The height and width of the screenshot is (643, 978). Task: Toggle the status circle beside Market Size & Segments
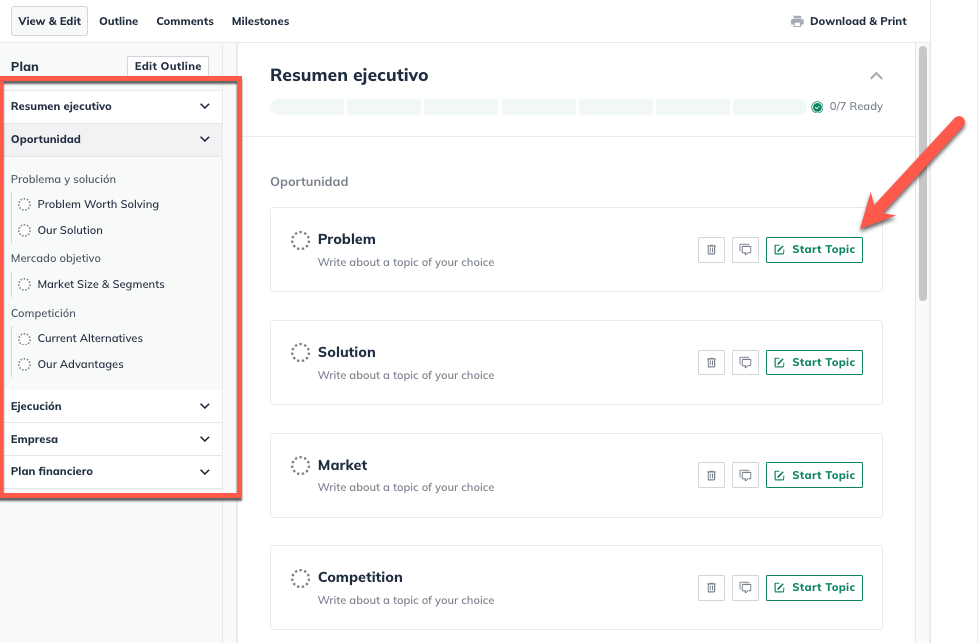pos(24,284)
